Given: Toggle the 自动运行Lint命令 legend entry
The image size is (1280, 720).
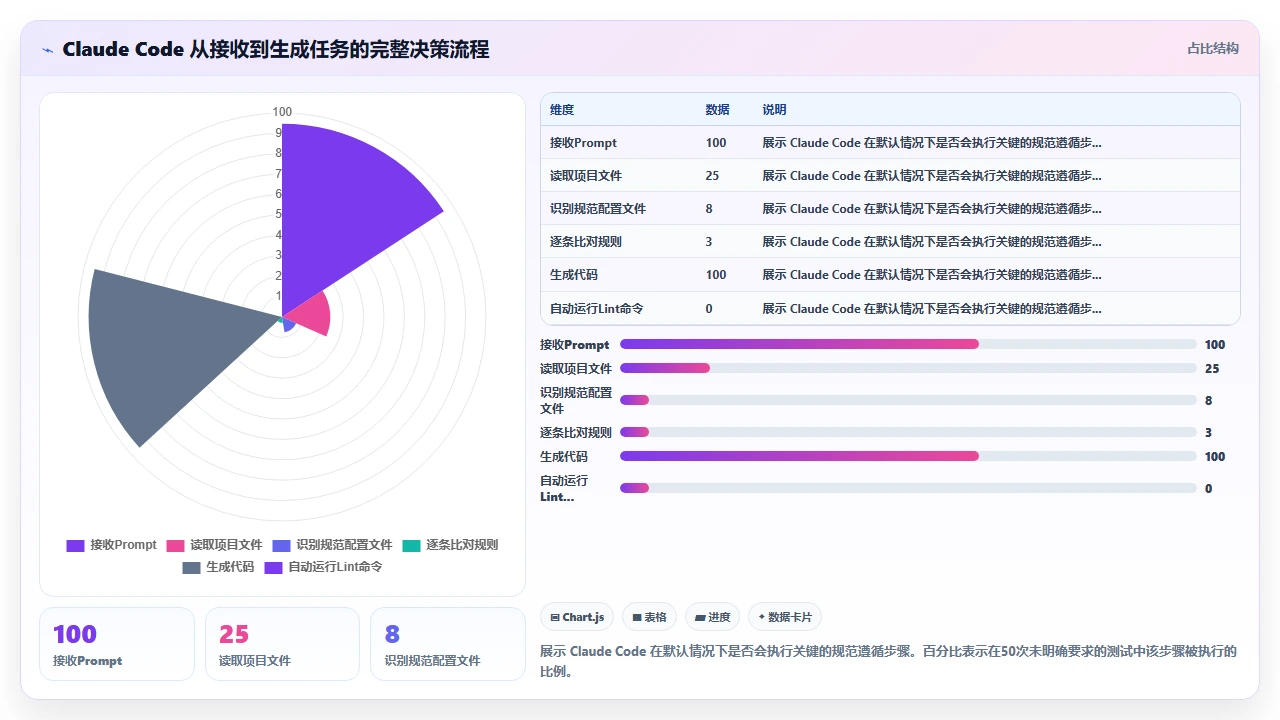Looking at the screenshot, I should pyautogui.click(x=323, y=567).
